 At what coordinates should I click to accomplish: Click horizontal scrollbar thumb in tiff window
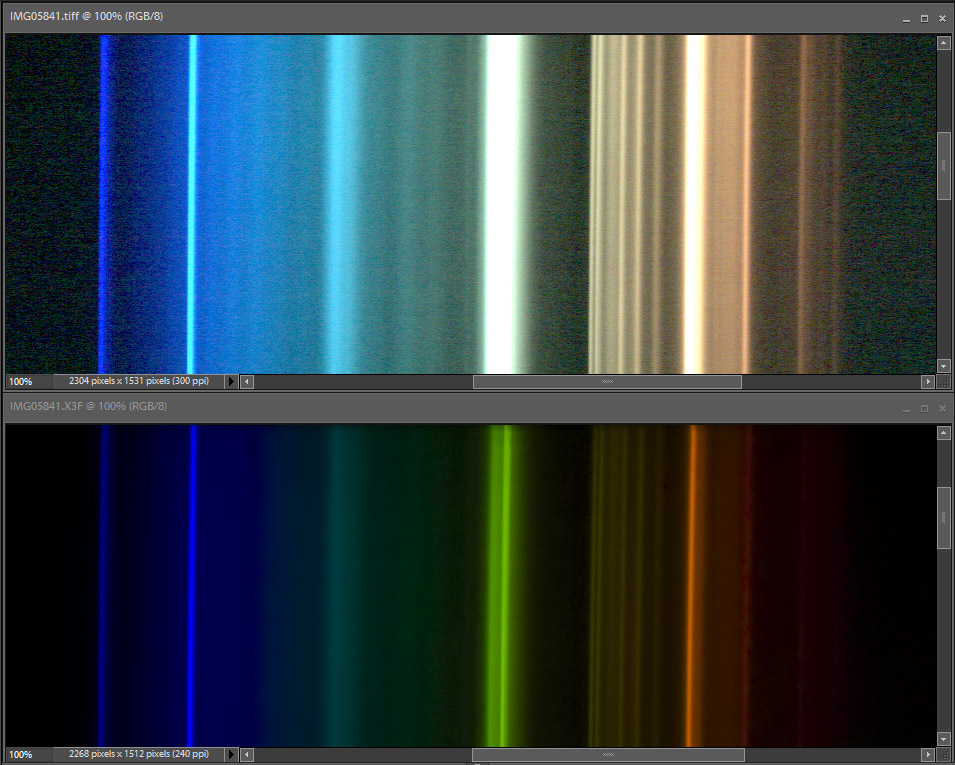607,382
